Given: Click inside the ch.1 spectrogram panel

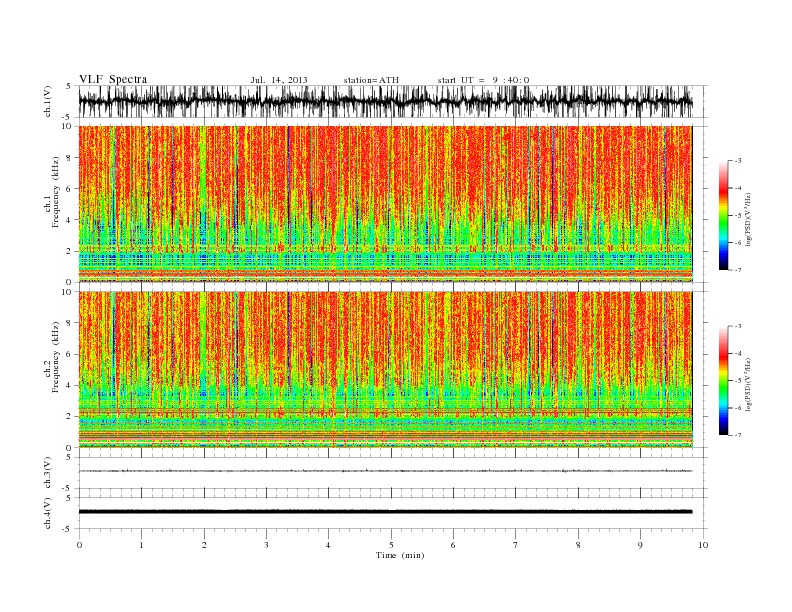Looking at the screenshot, I should [385, 204].
